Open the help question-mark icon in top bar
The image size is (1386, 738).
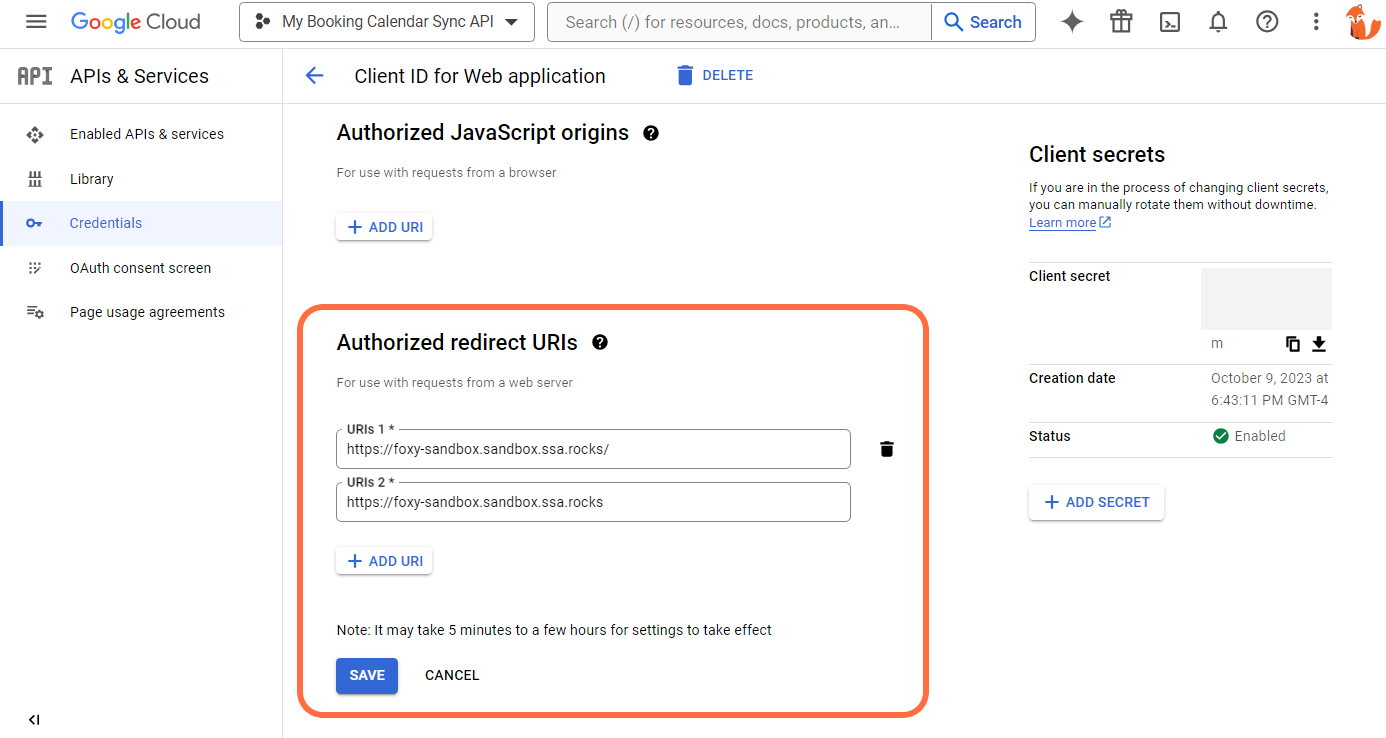(x=1266, y=21)
